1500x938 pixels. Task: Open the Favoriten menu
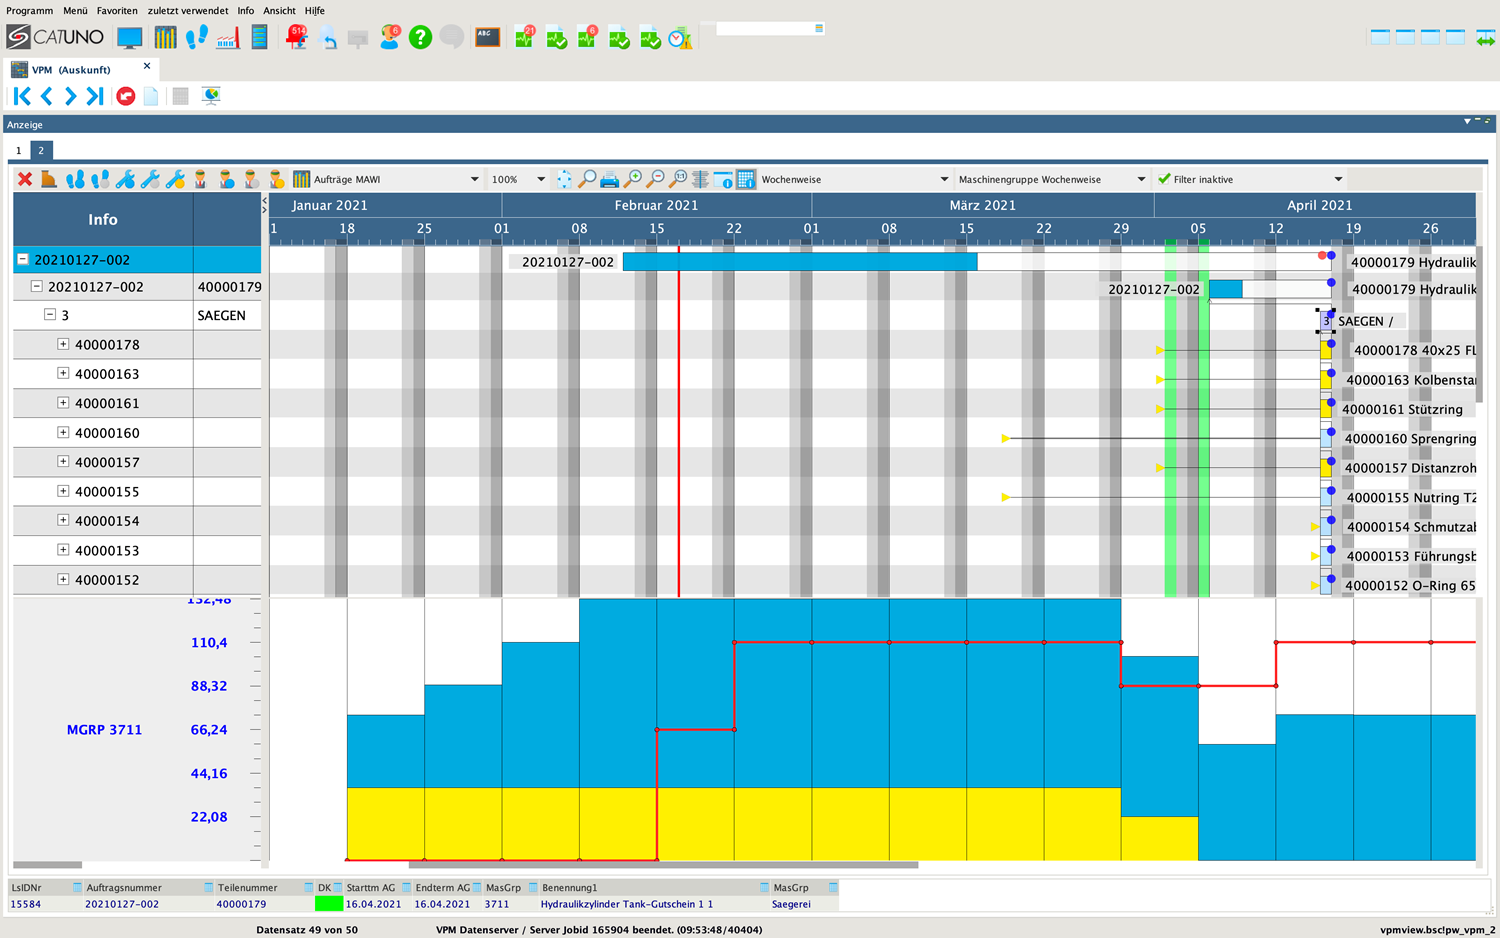(x=117, y=11)
